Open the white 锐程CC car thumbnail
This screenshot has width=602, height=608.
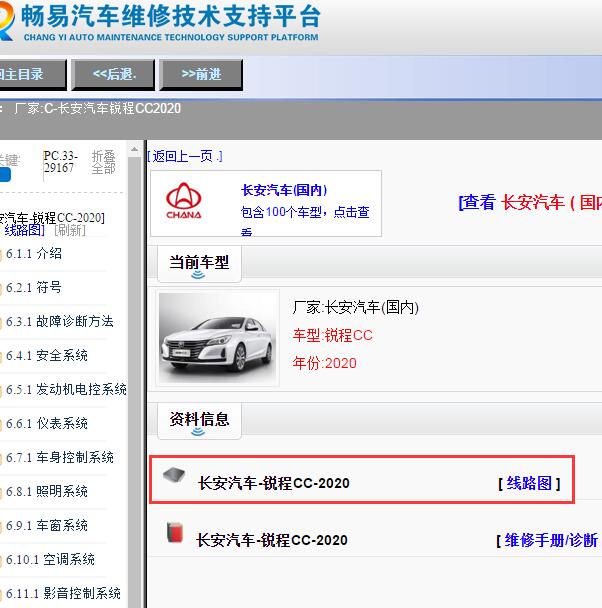tap(217, 338)
